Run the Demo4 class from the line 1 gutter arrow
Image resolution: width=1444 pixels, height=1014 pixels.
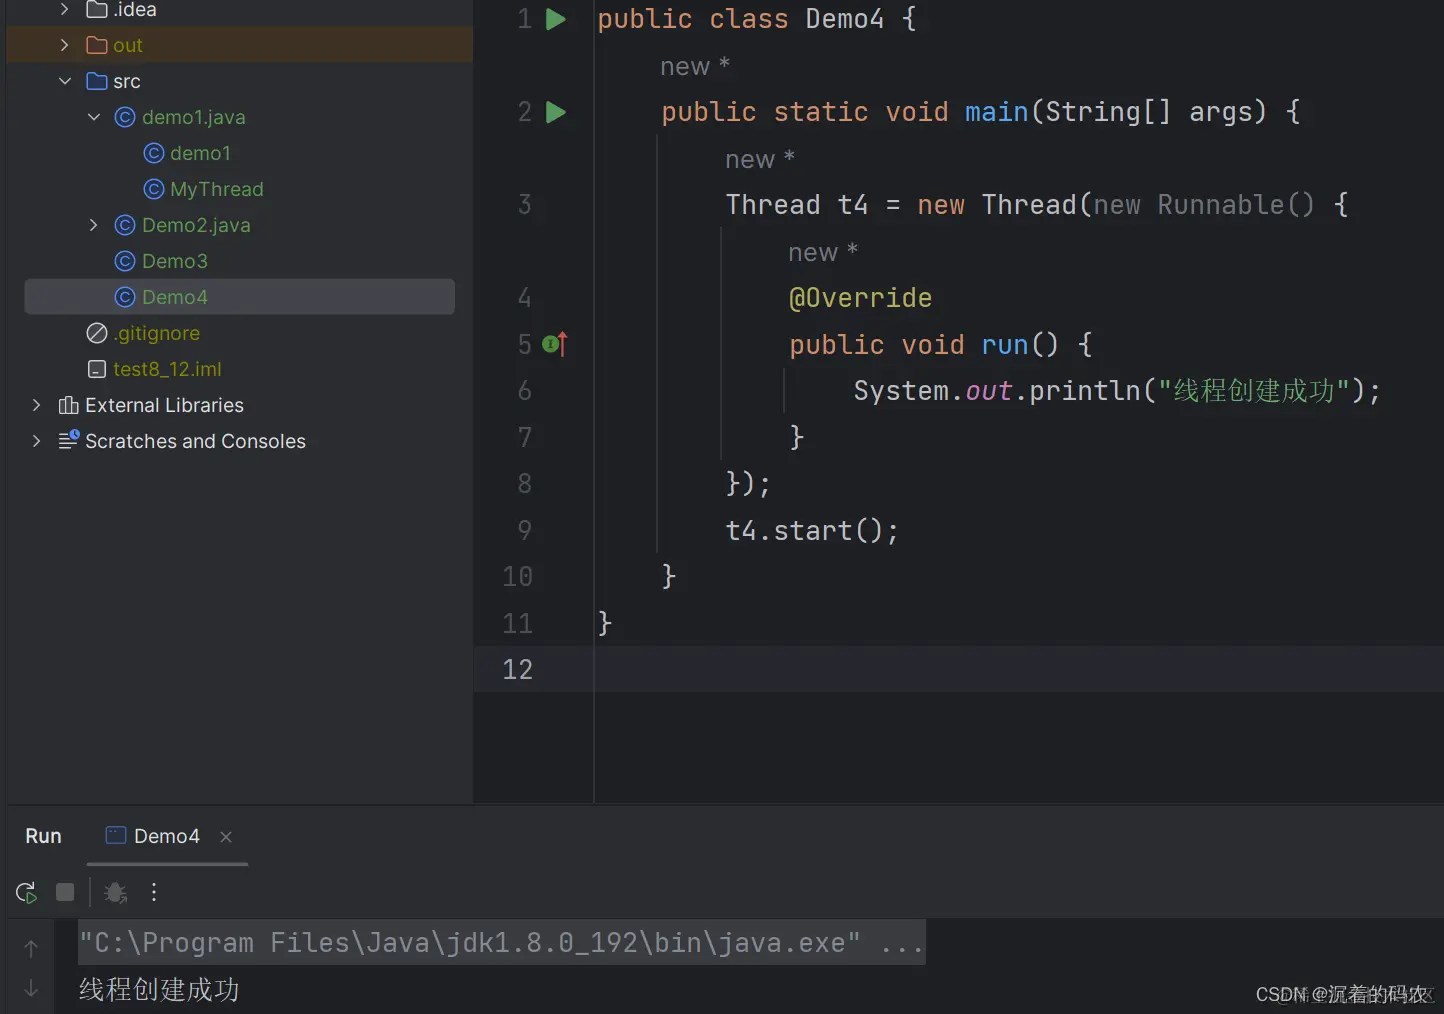[x=556, y=19]
